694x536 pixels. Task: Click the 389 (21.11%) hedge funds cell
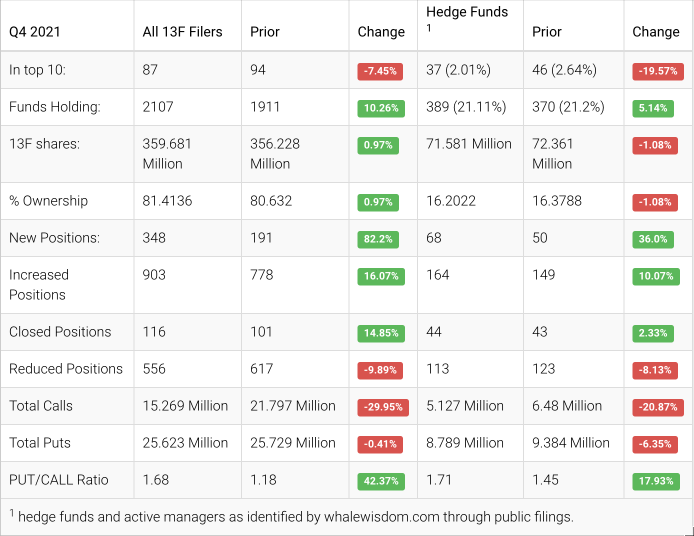[466, 107]
